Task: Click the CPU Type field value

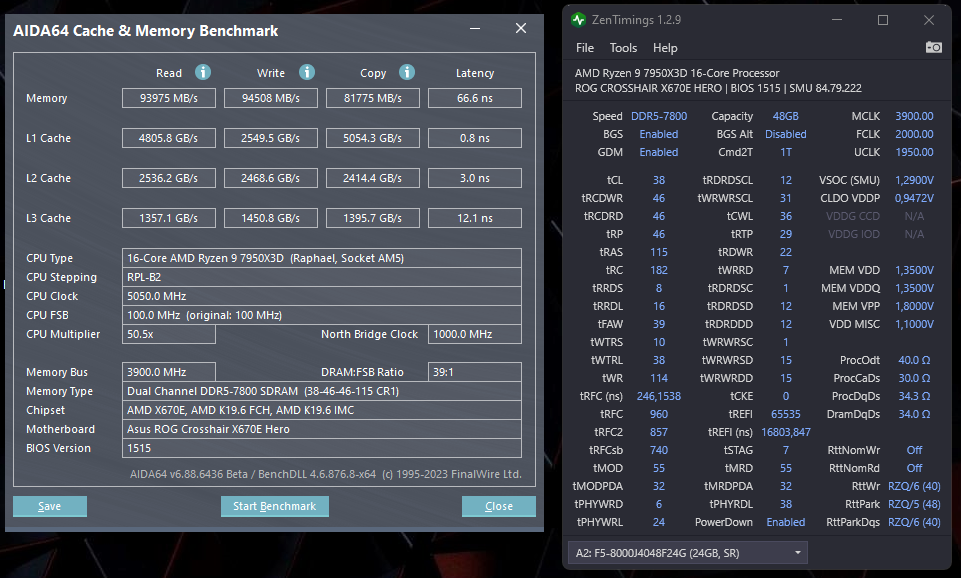Action: click(x=322, y=258)
